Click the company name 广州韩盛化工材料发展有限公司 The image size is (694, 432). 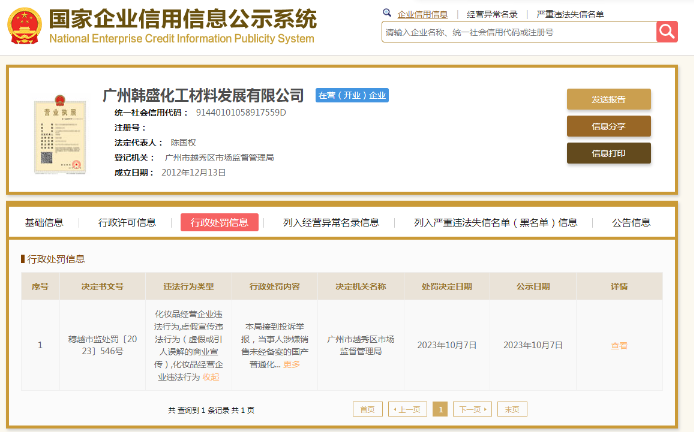[x=203, y=95]
